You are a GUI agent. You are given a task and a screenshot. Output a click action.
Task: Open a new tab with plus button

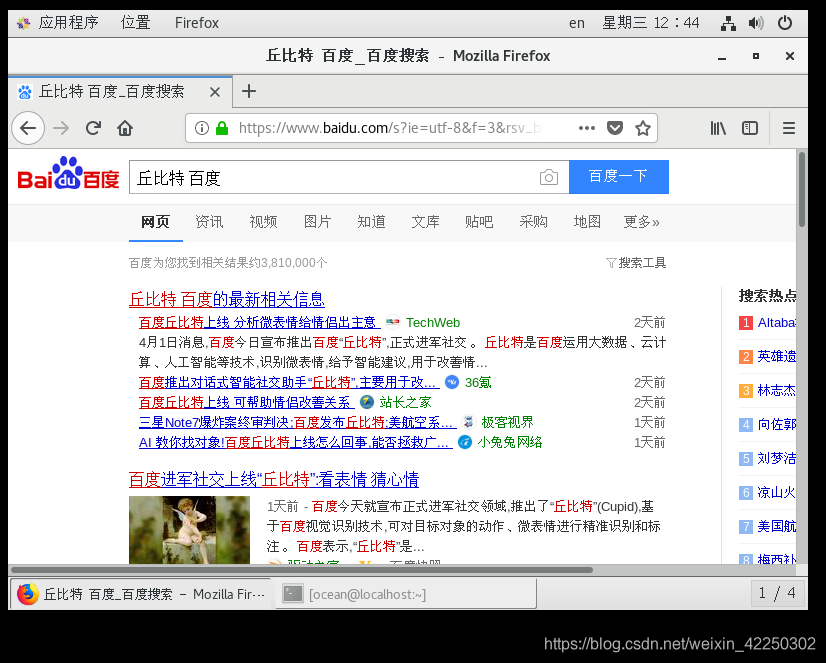tap(249, 91)
